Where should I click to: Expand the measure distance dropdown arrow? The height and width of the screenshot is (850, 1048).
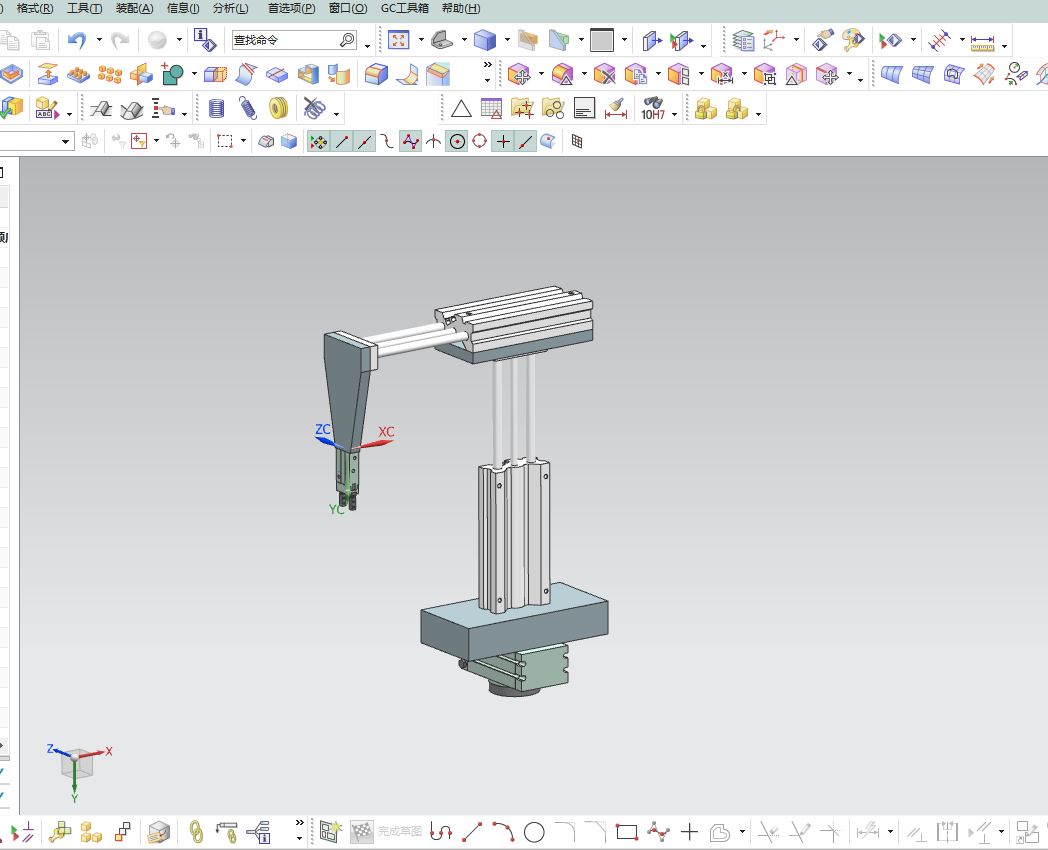(1005, 45)
